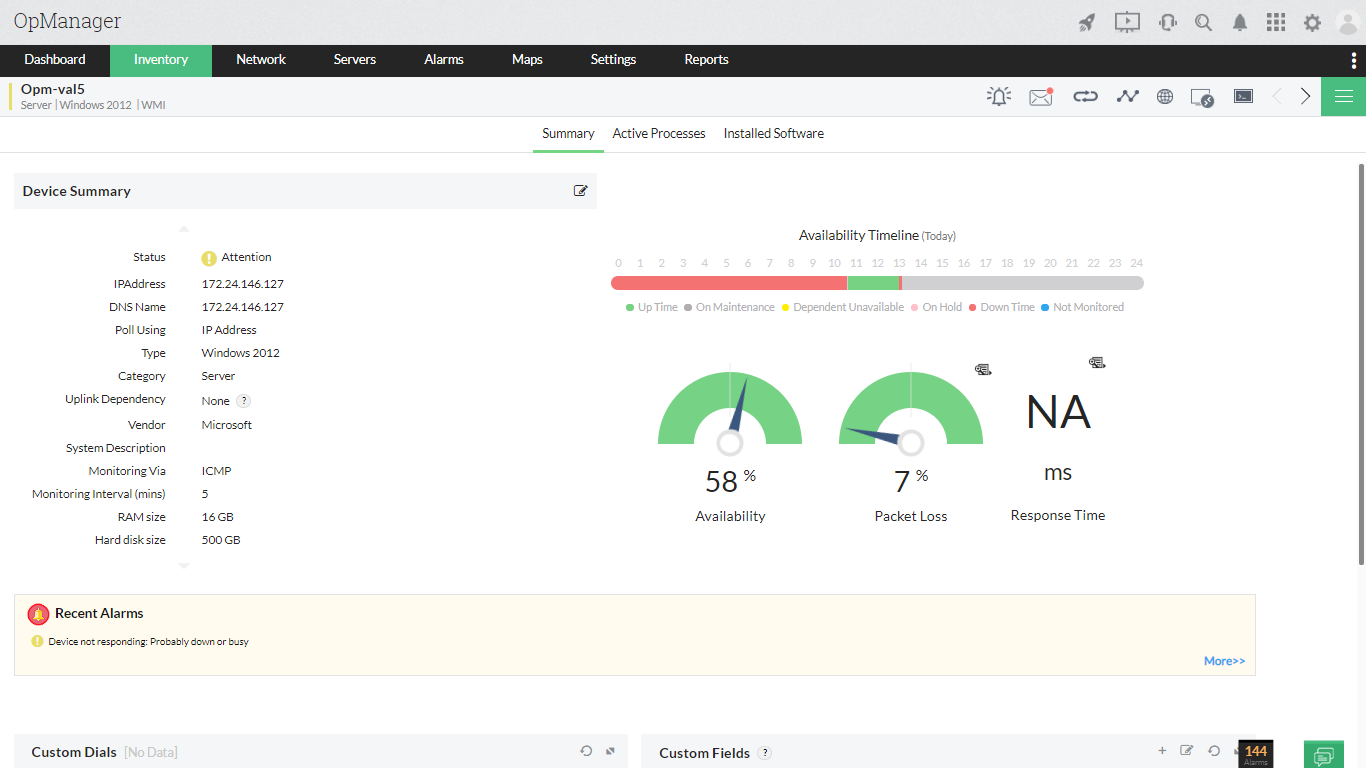Click the Packet Loss gauge dial
Image resolution: width=1366 pixels, height=768 pixels.
coord(911,412)
